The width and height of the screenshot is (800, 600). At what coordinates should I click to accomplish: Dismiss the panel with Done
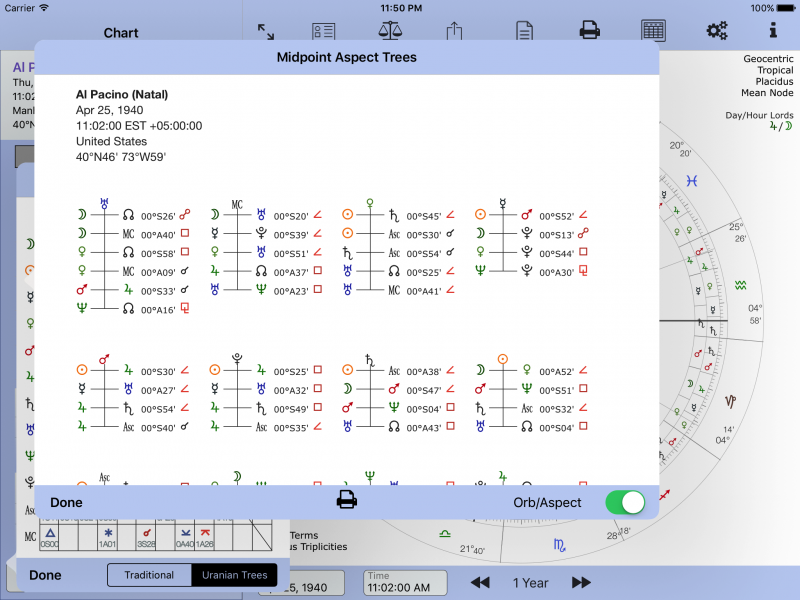(x=66, y=502)
